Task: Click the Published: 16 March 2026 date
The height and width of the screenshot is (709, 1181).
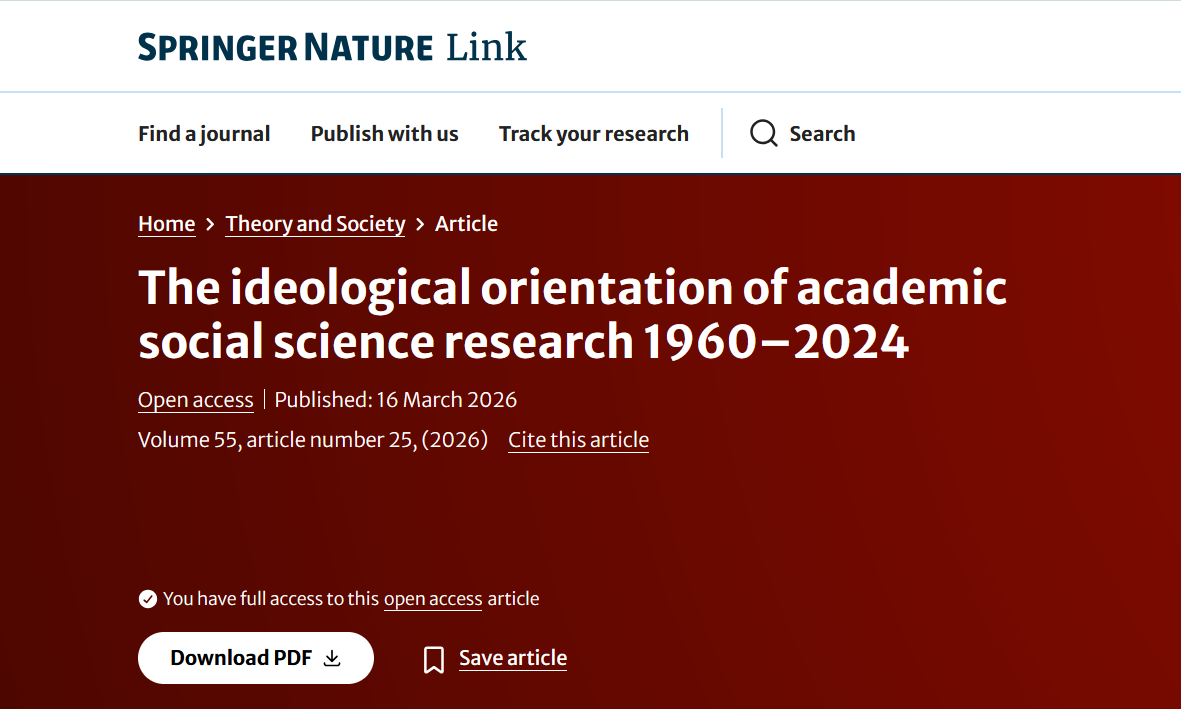Action: coord(396,400)
